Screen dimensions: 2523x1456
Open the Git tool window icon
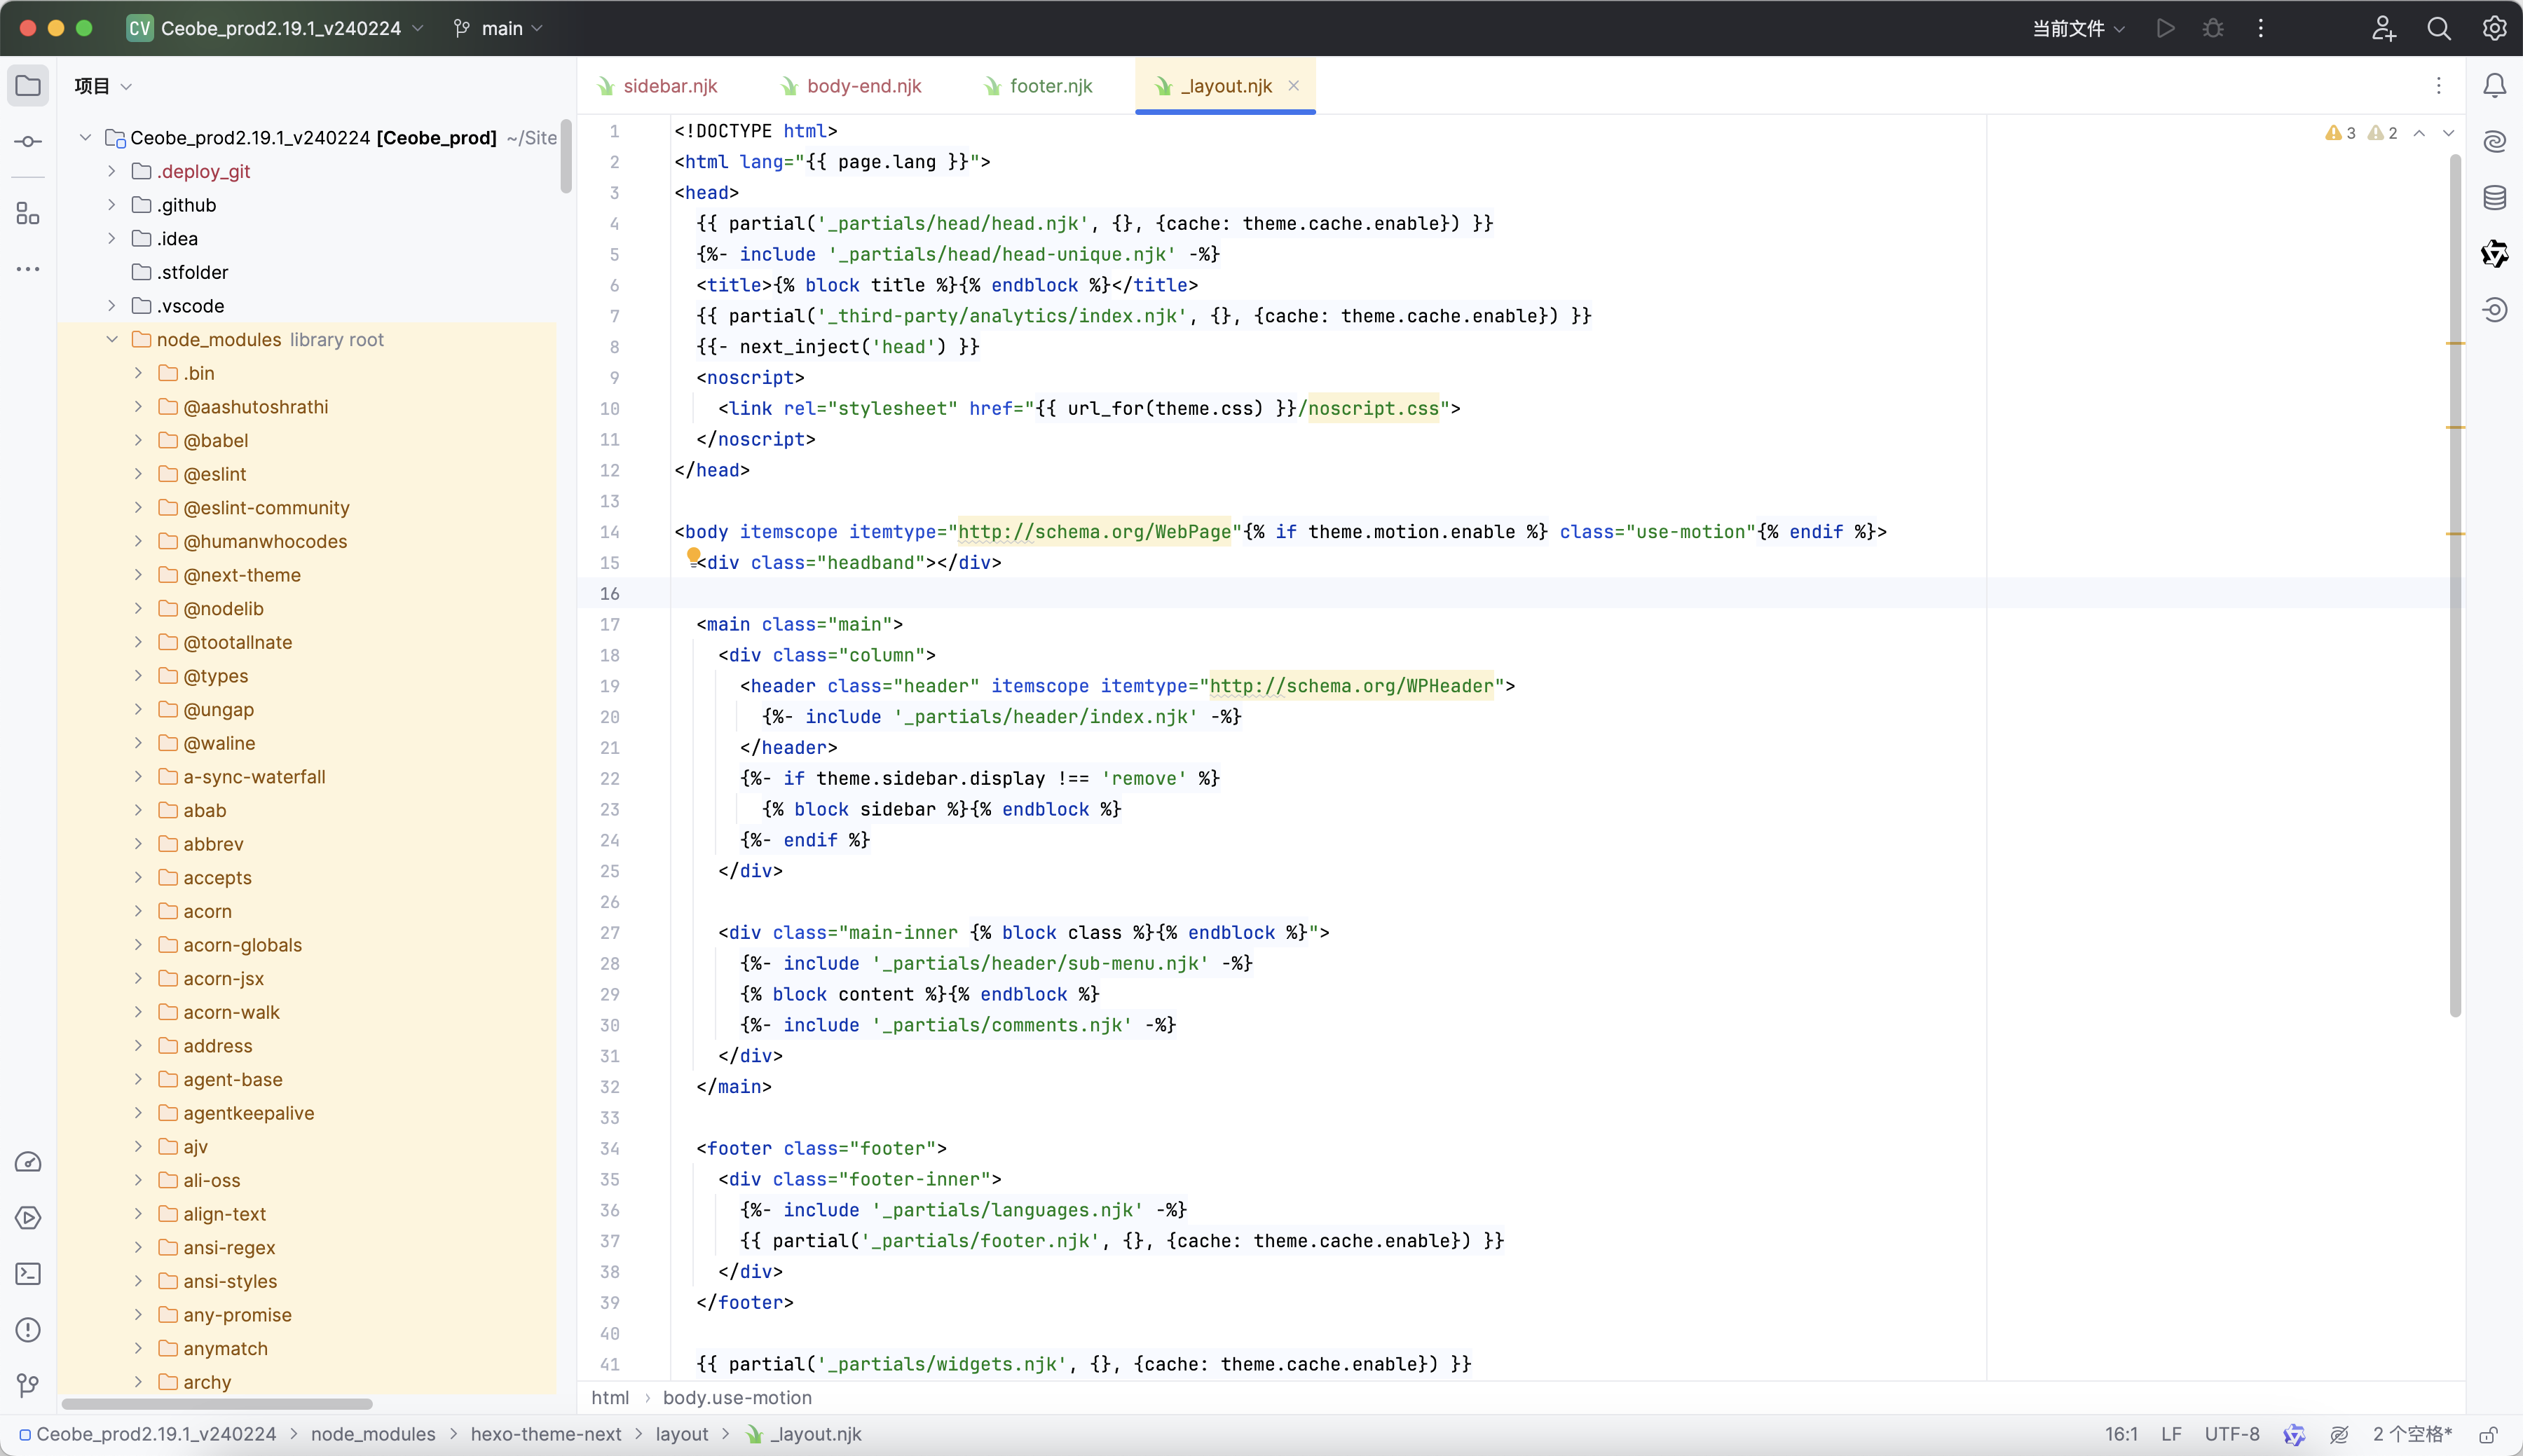point(28,1385)
